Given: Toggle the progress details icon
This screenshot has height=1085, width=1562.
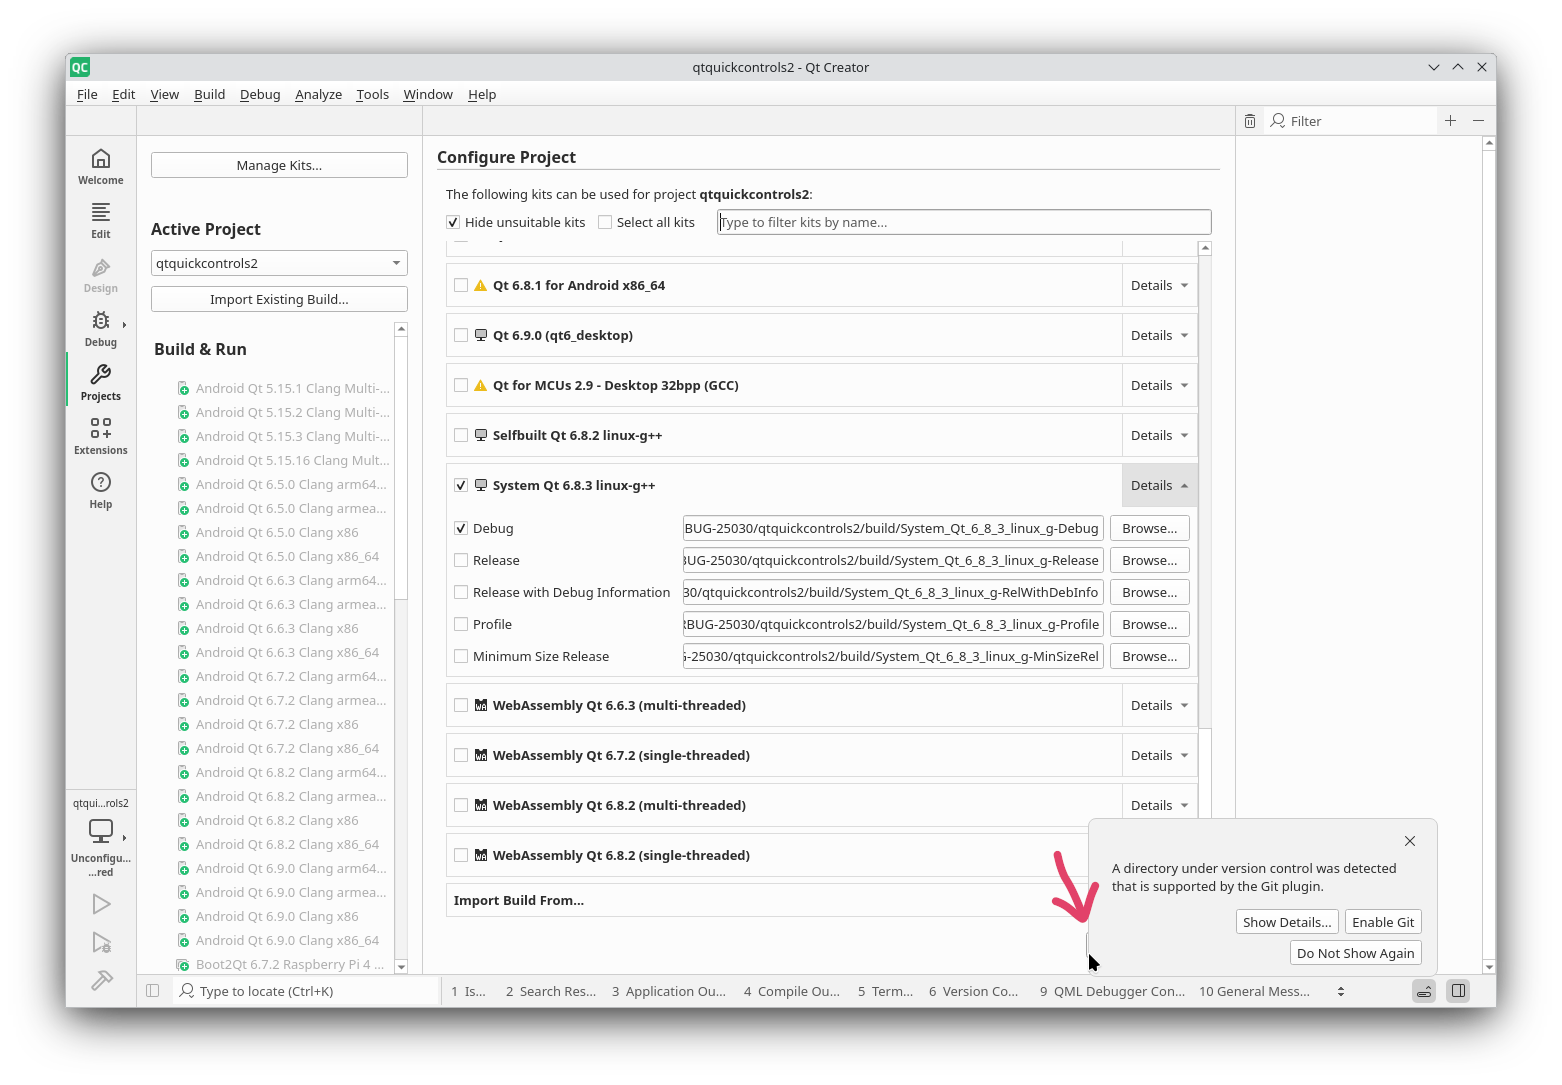Looking at the screenshot, I should click(x=1424, y=991).
